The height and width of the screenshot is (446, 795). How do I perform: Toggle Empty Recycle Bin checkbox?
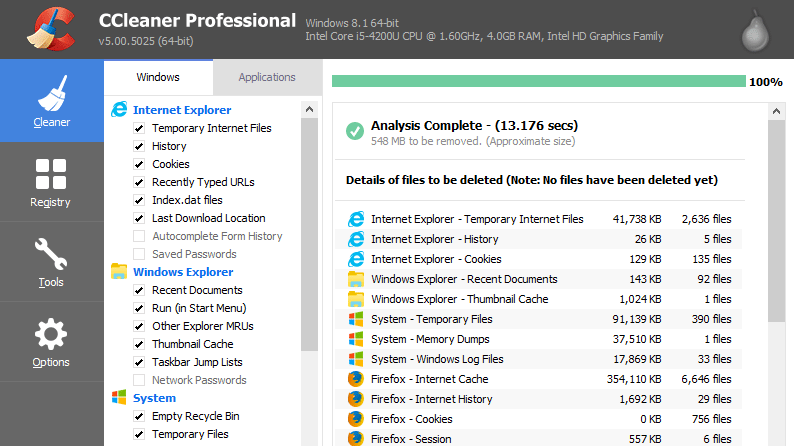139,416
